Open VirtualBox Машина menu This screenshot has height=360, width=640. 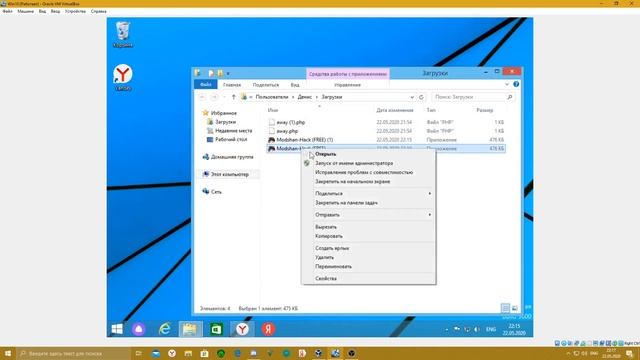[25, 11]
